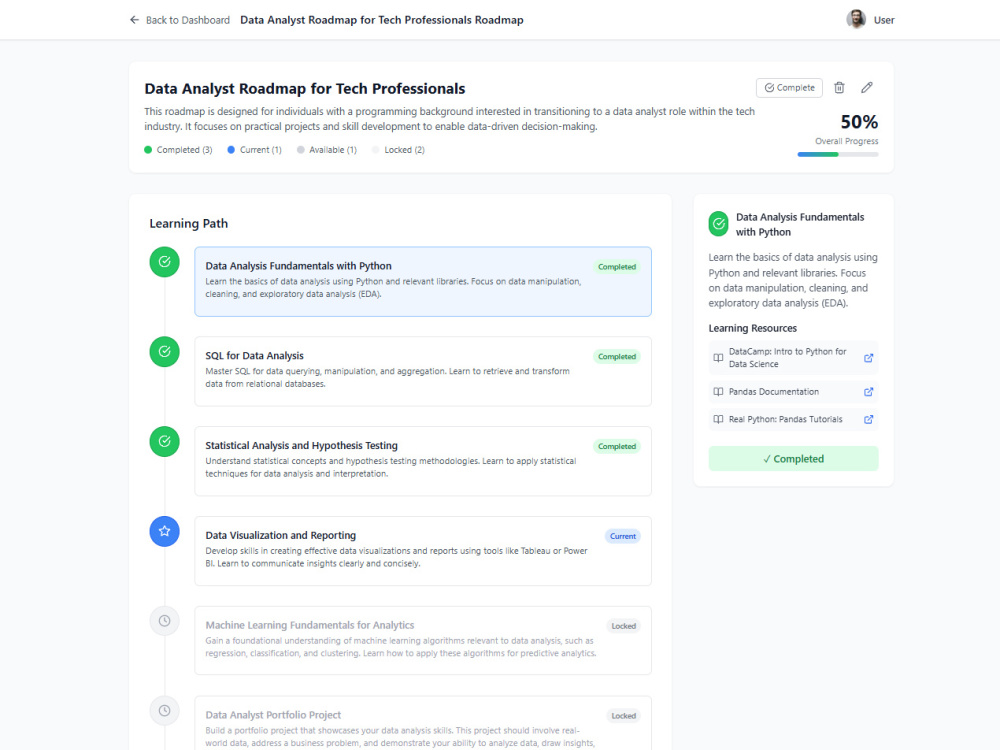Click the Completed (3) legend entry
The height and width of the screenshot is (750, 1000).
click(178, 150)
